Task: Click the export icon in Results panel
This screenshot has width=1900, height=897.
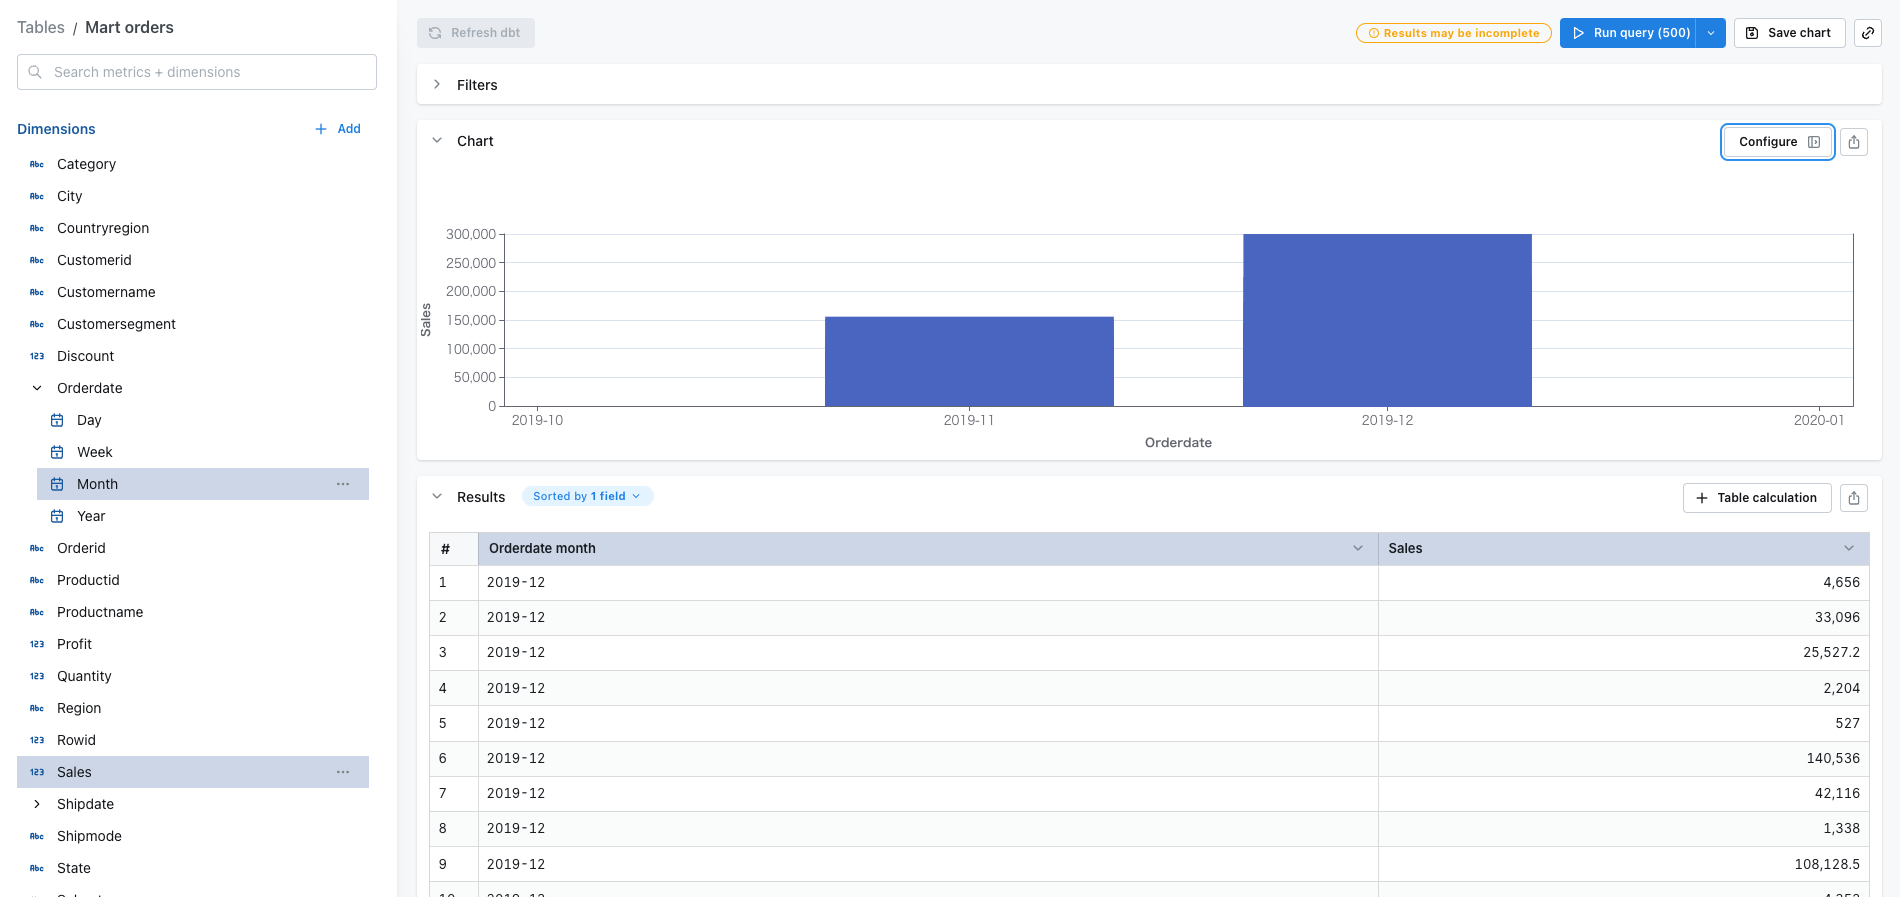Action: click(x=1854, y=498)
